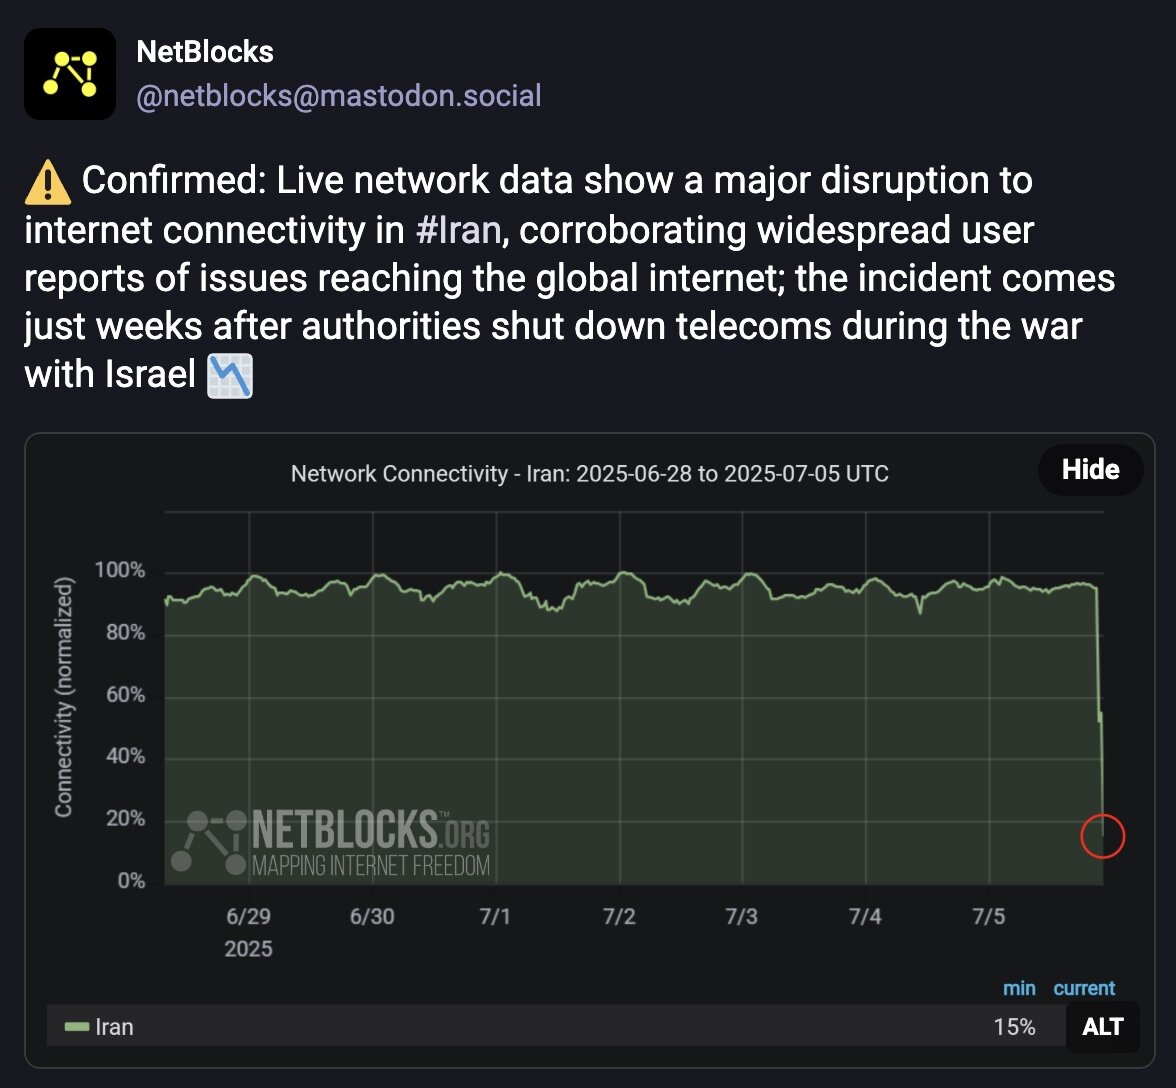Click the green Iran legend swatch
The width and height of the screenshot is (1176, 1088).
(x=77, y=1027)
